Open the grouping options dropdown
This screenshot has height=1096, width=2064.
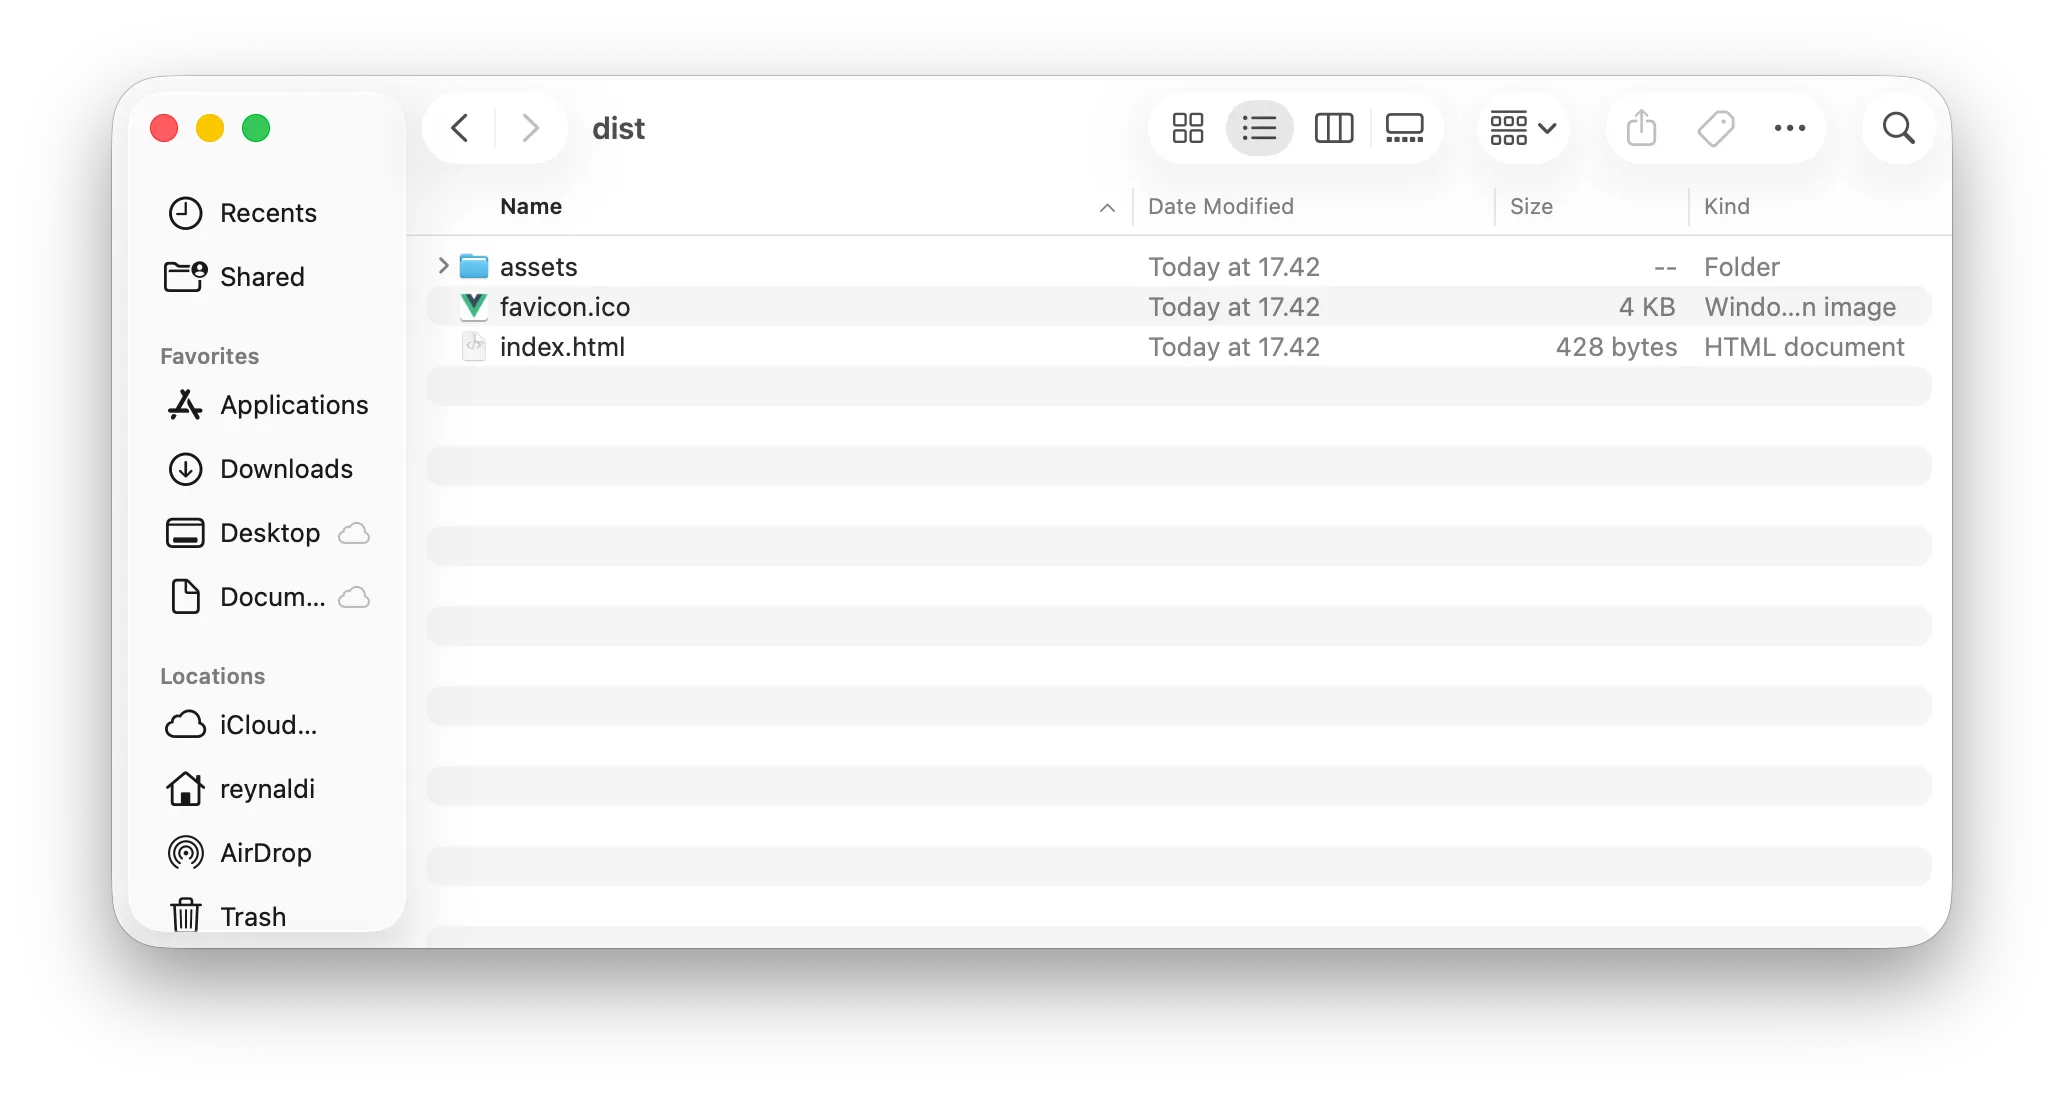click(1521, 128)
